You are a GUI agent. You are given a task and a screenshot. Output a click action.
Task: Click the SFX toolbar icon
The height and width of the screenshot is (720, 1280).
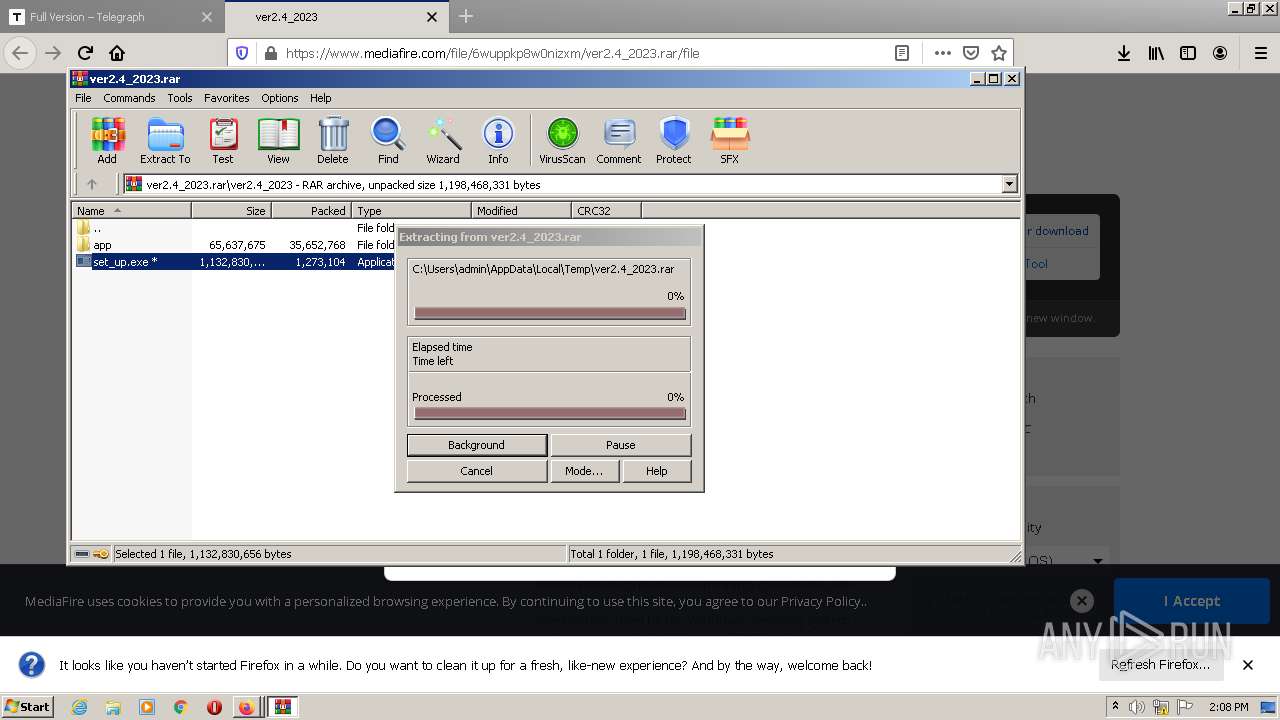(730, 140)
